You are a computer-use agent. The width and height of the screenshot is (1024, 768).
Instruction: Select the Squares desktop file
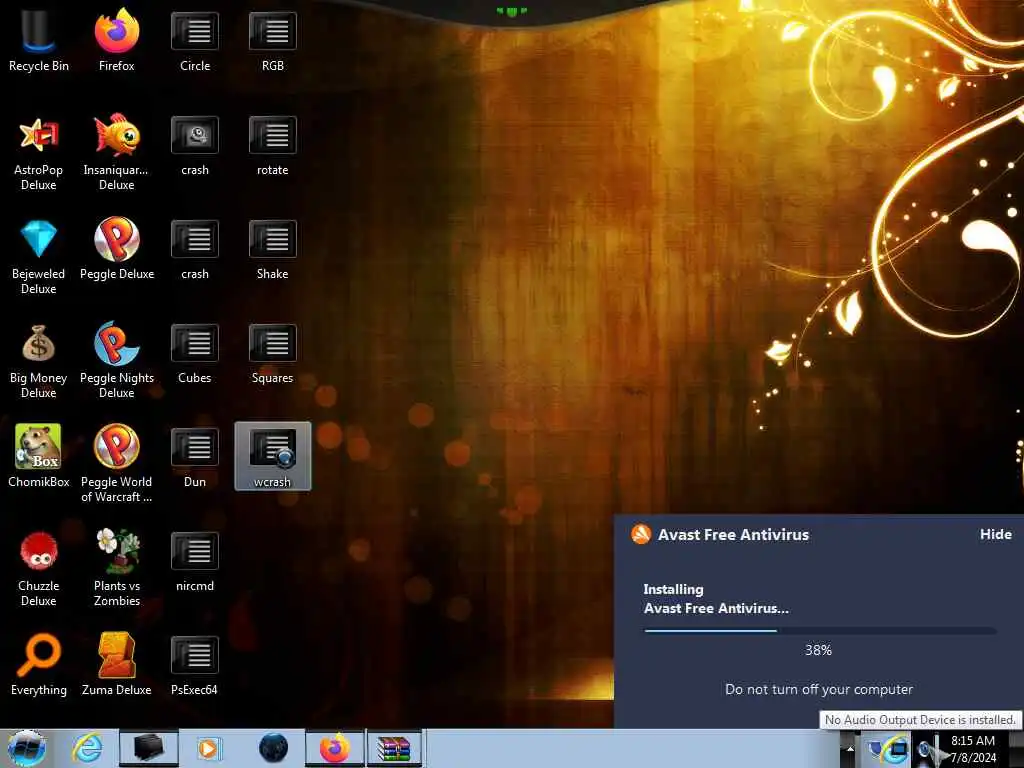[x=272, y=353]
